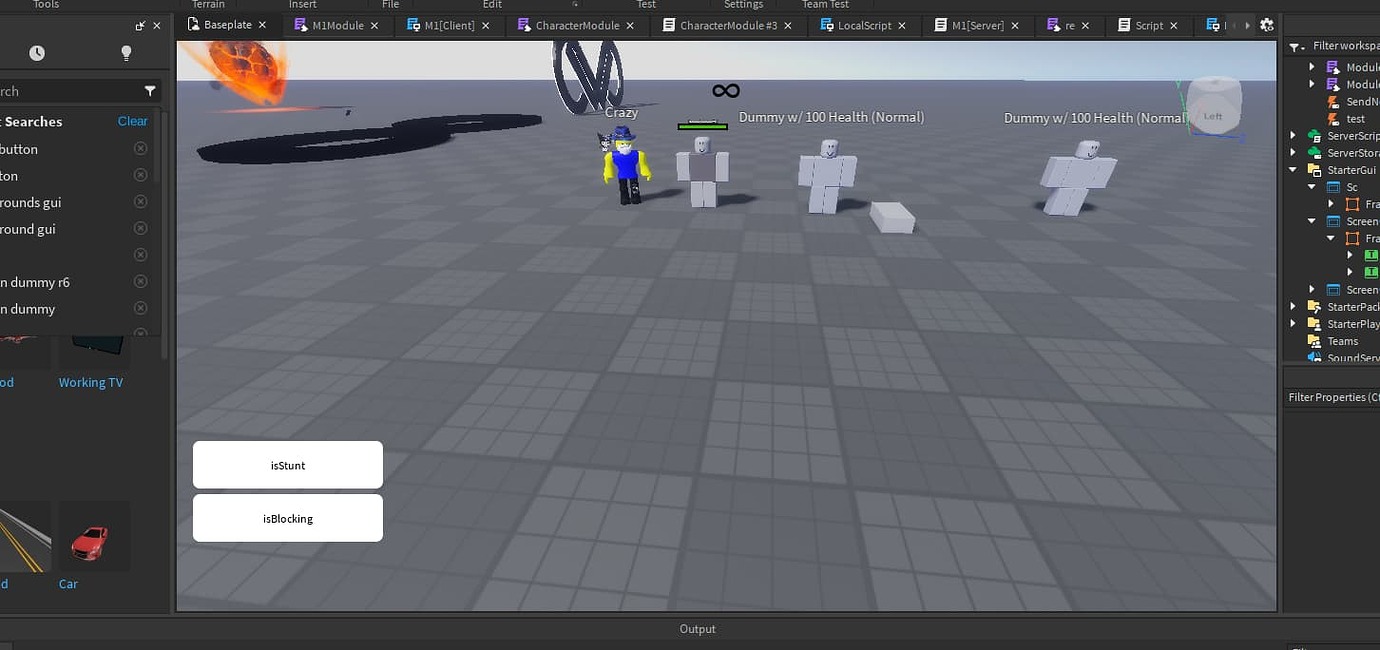The width and height of the screenshot is (1380, 650).
Task: Select the ServerStorage icon in Explorer
Action: (1314, 152)
